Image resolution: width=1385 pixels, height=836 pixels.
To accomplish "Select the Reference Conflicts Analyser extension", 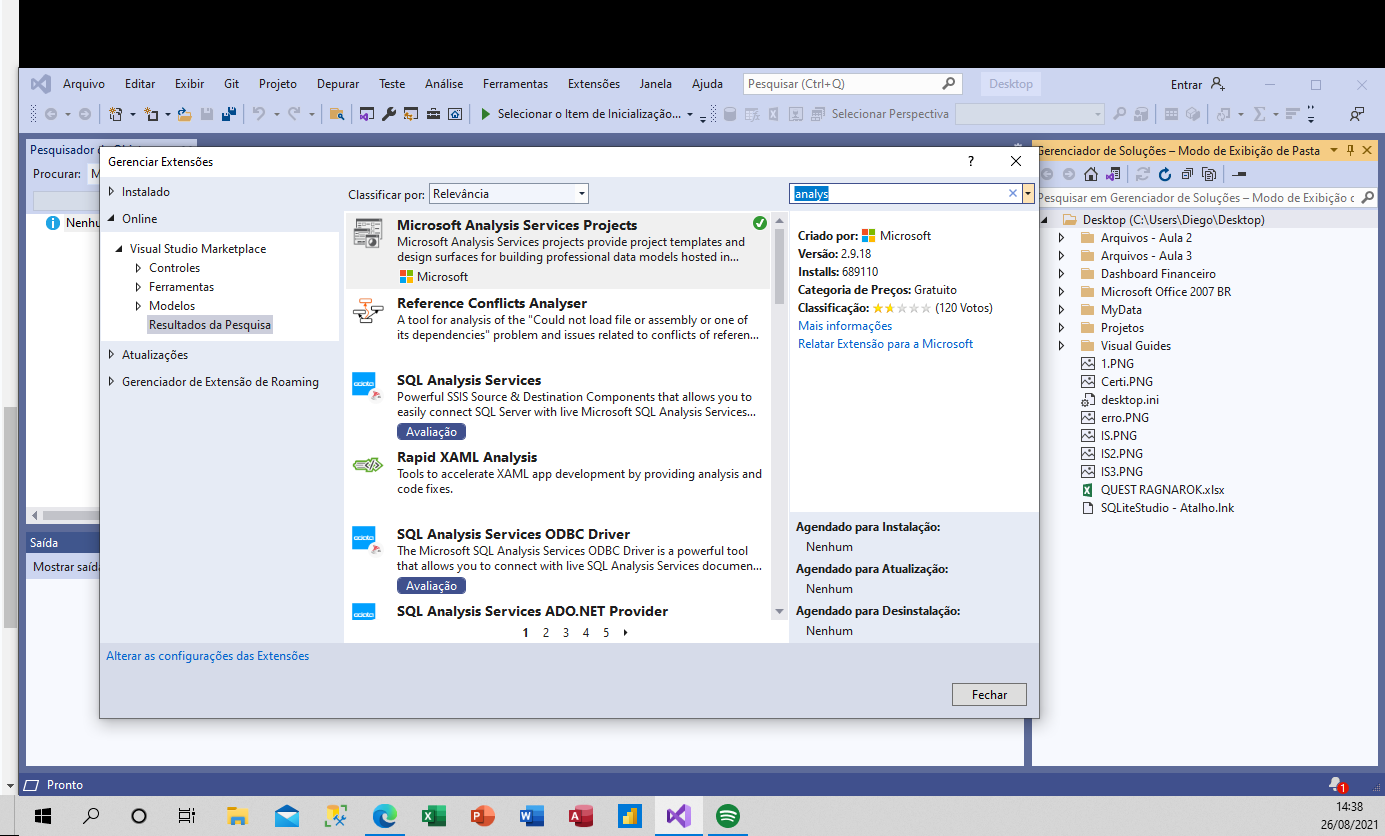I will [559, 319].
